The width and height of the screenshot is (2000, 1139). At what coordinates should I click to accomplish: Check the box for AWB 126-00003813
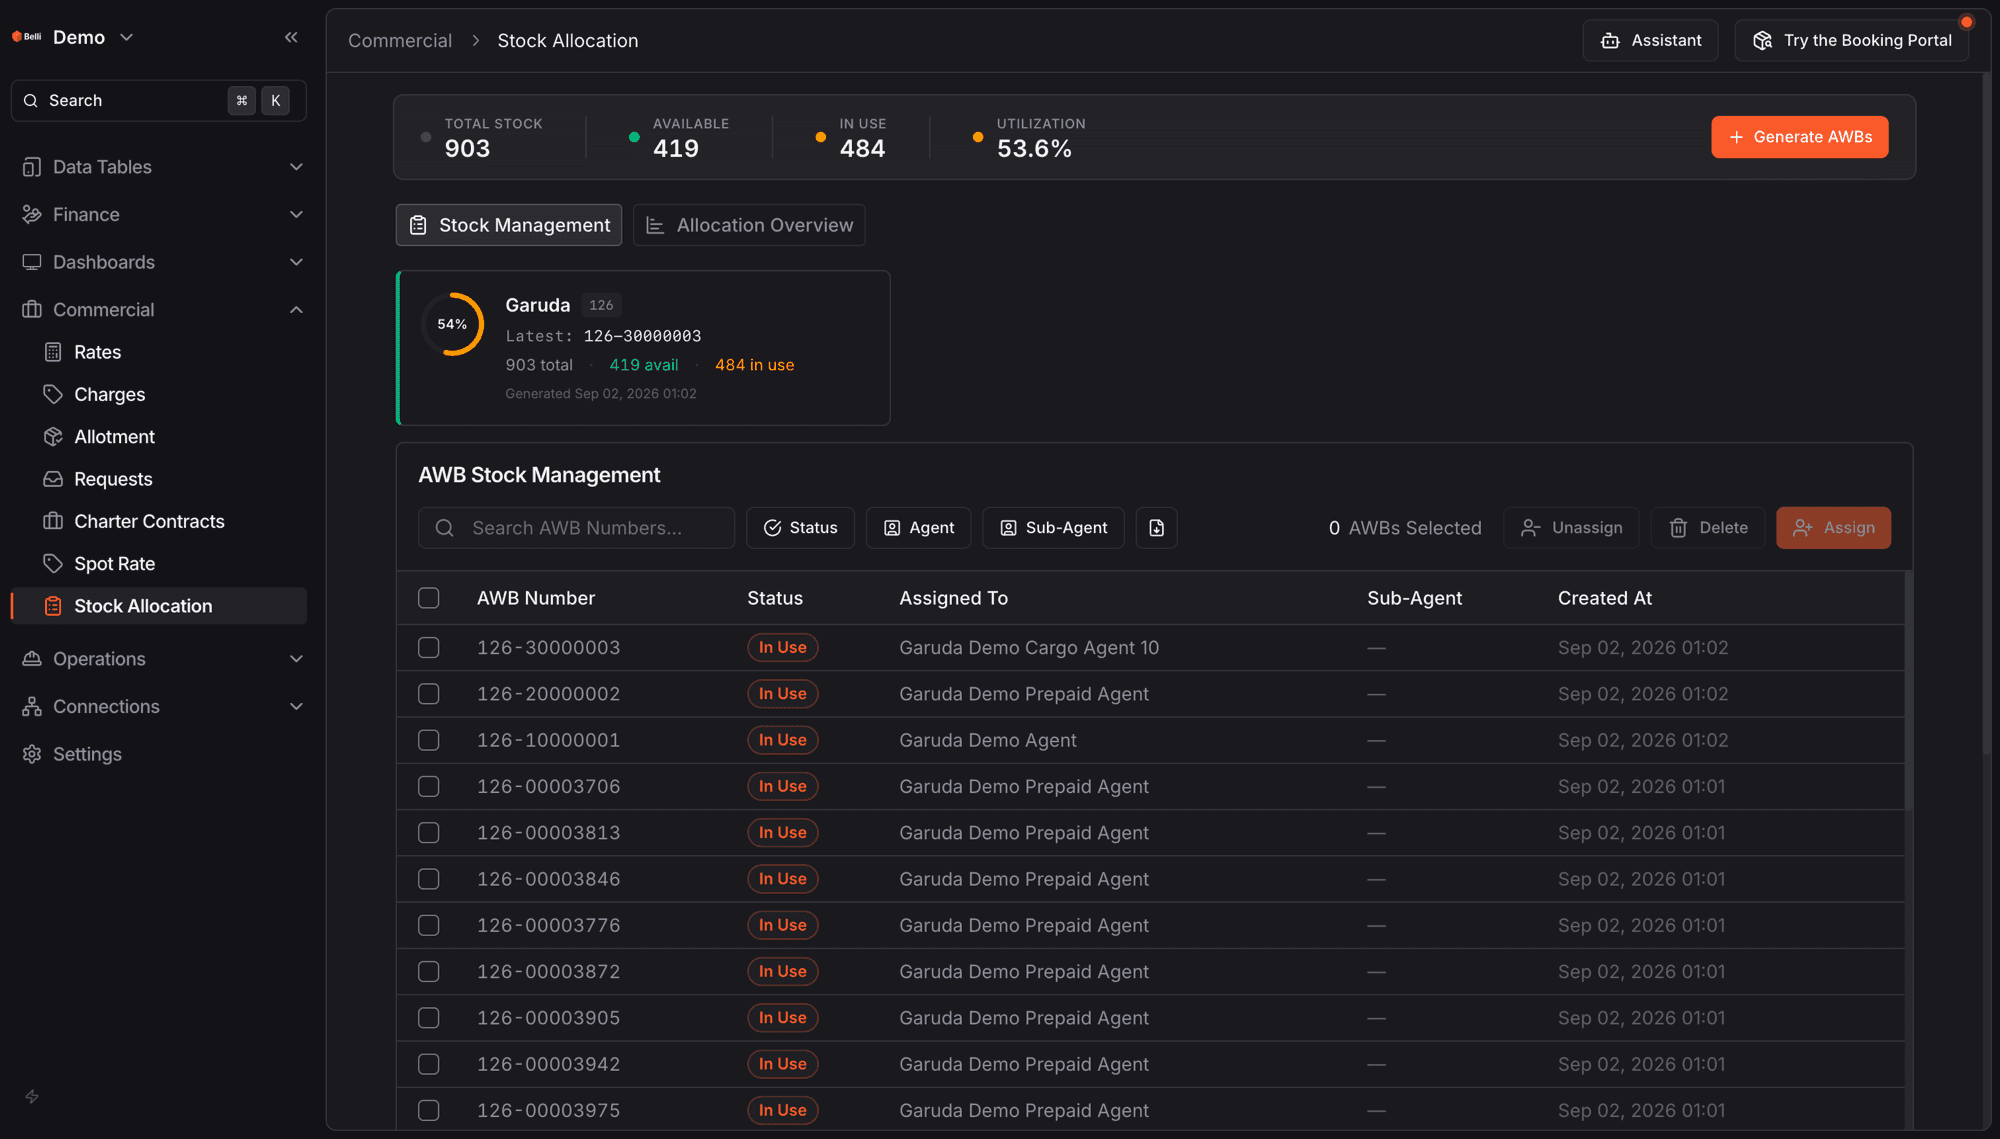(429, 833)
